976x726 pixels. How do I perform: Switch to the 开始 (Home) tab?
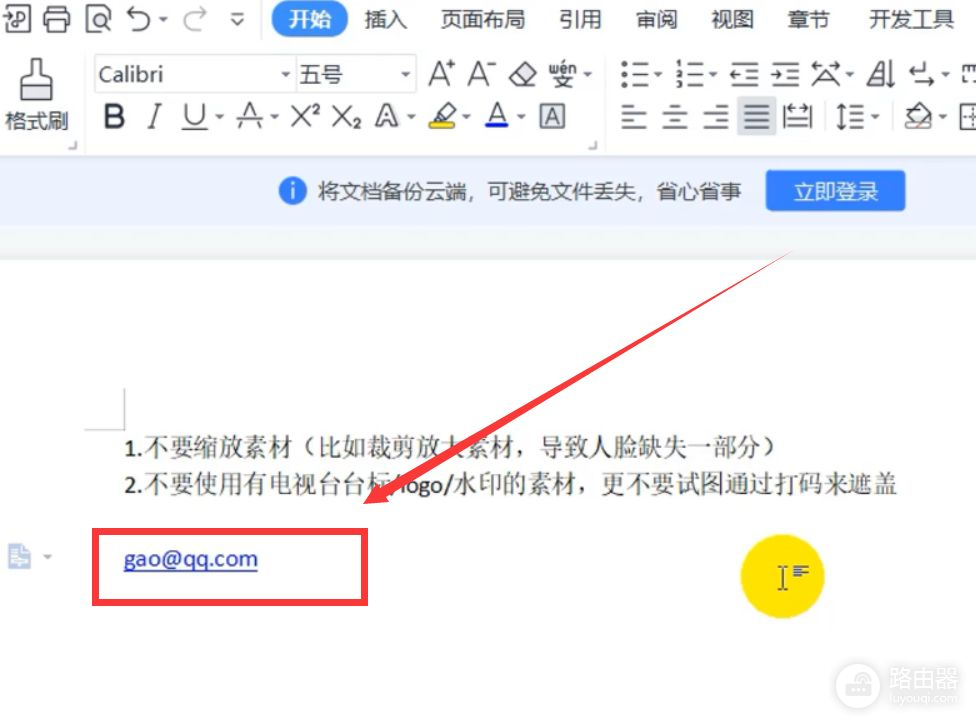coord(309,19)
